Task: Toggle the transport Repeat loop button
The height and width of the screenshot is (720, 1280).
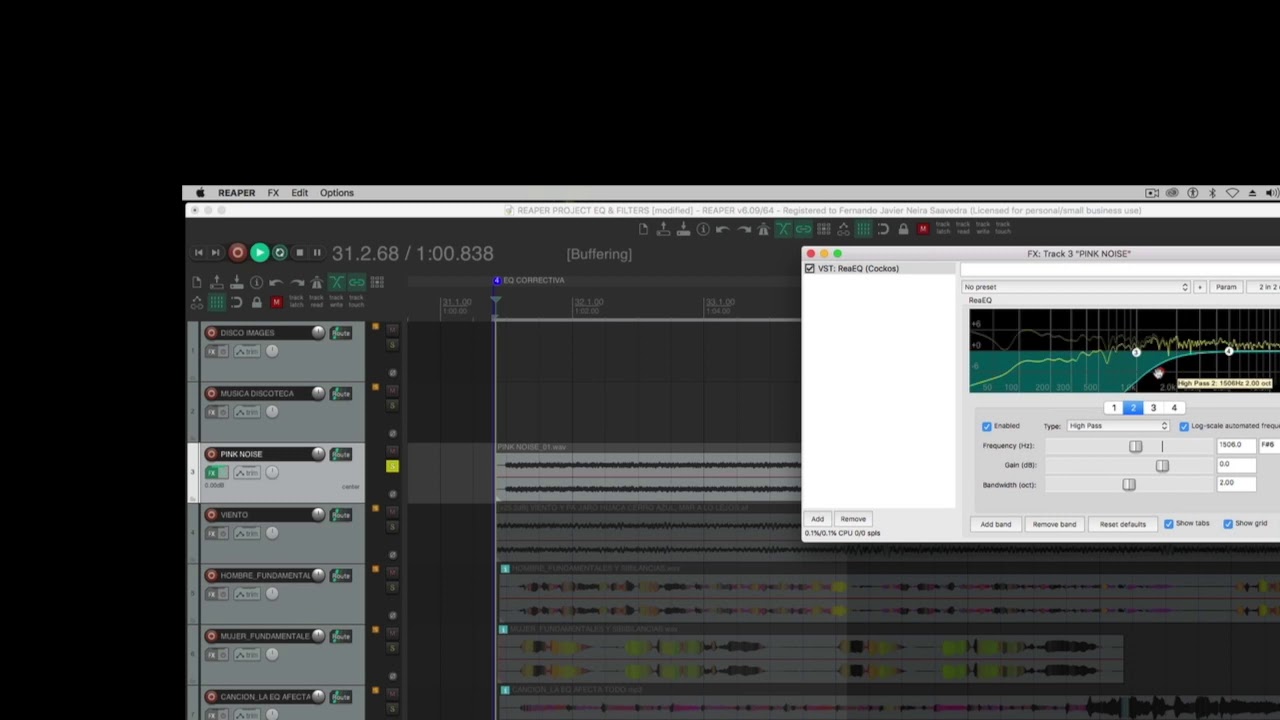Action: (x=280, y=253)
